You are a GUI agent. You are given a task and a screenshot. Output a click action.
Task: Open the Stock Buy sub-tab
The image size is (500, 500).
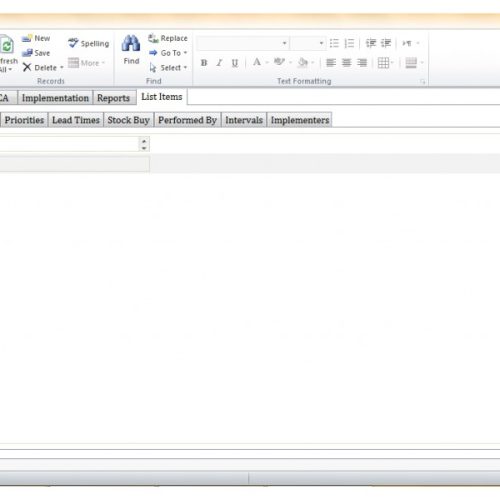[129, 120]
